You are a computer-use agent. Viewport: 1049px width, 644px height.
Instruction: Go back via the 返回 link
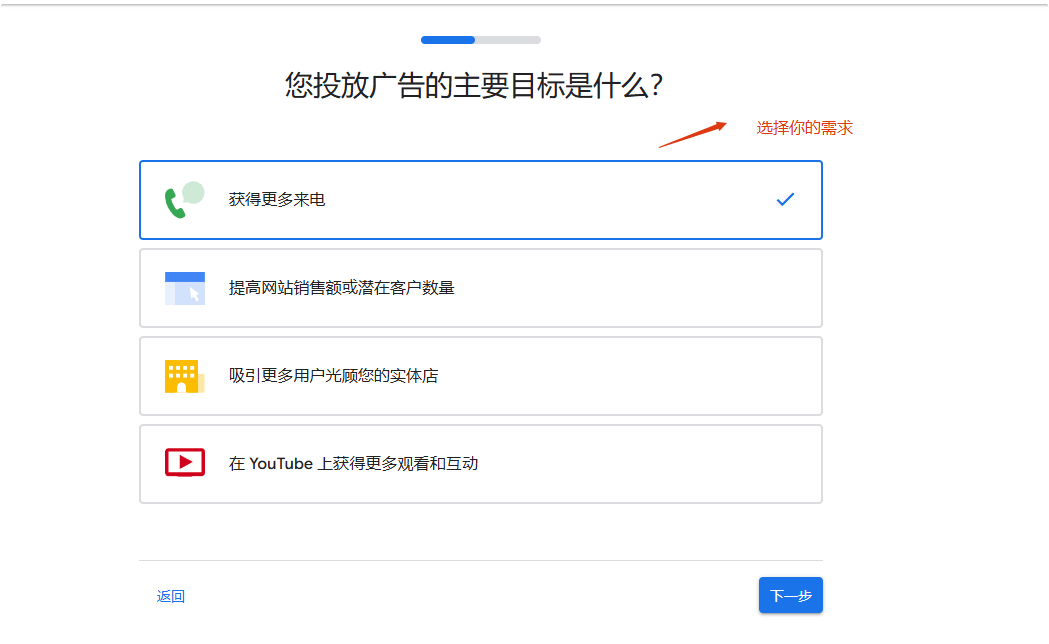click(171, 596)
